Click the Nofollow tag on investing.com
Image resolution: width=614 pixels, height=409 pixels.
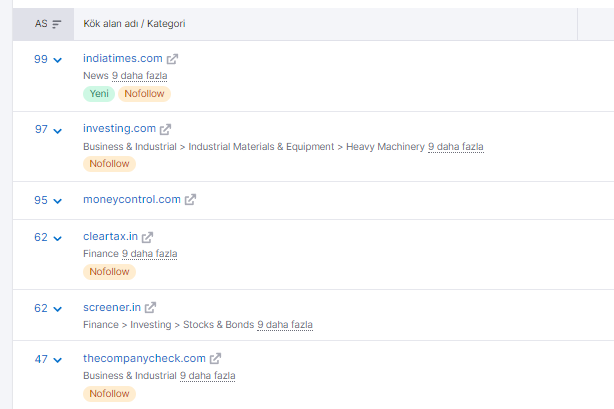109,164
